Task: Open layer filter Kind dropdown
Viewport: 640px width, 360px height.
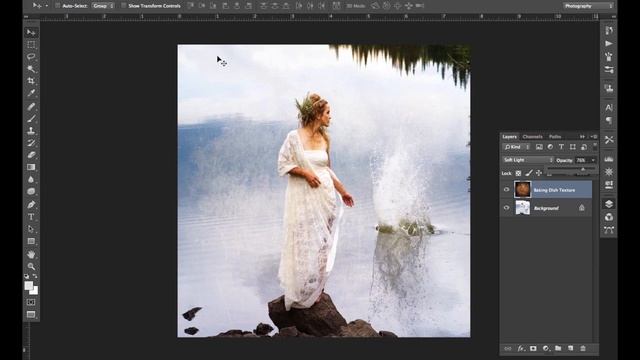Action: [x=516, y=147]
